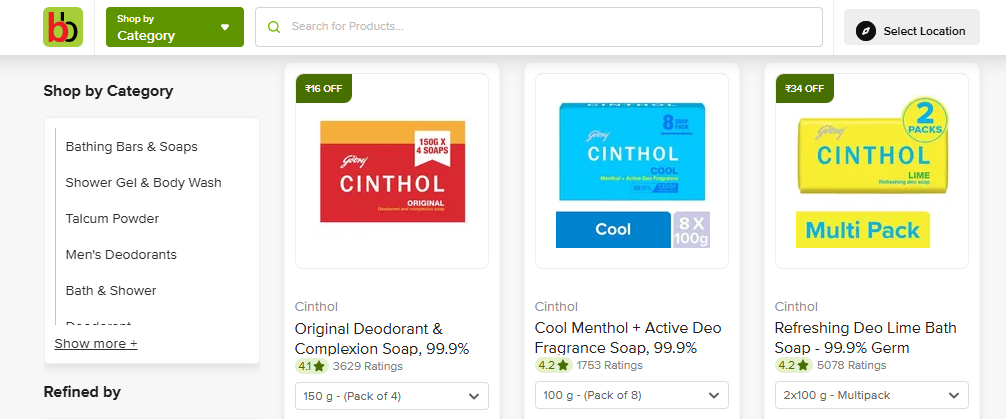Screen dimensions: 1006x419
Task: Open the Shop by Category dropdown
Action: coord(175,27)
